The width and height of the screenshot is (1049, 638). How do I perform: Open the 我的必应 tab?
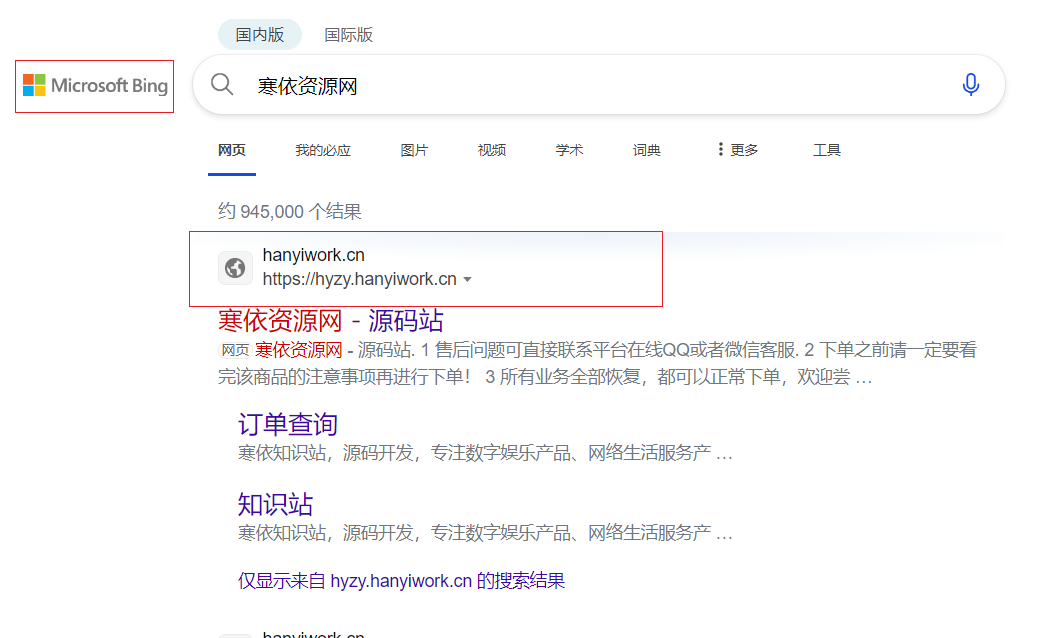click(x=323, y=150)
